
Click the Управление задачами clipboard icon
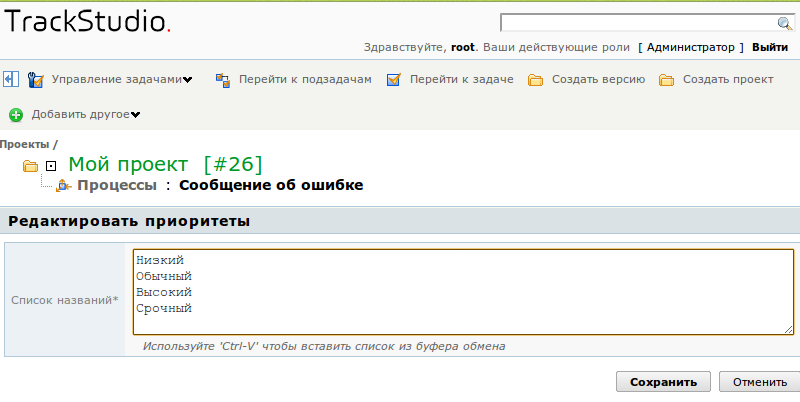point(36,80)
